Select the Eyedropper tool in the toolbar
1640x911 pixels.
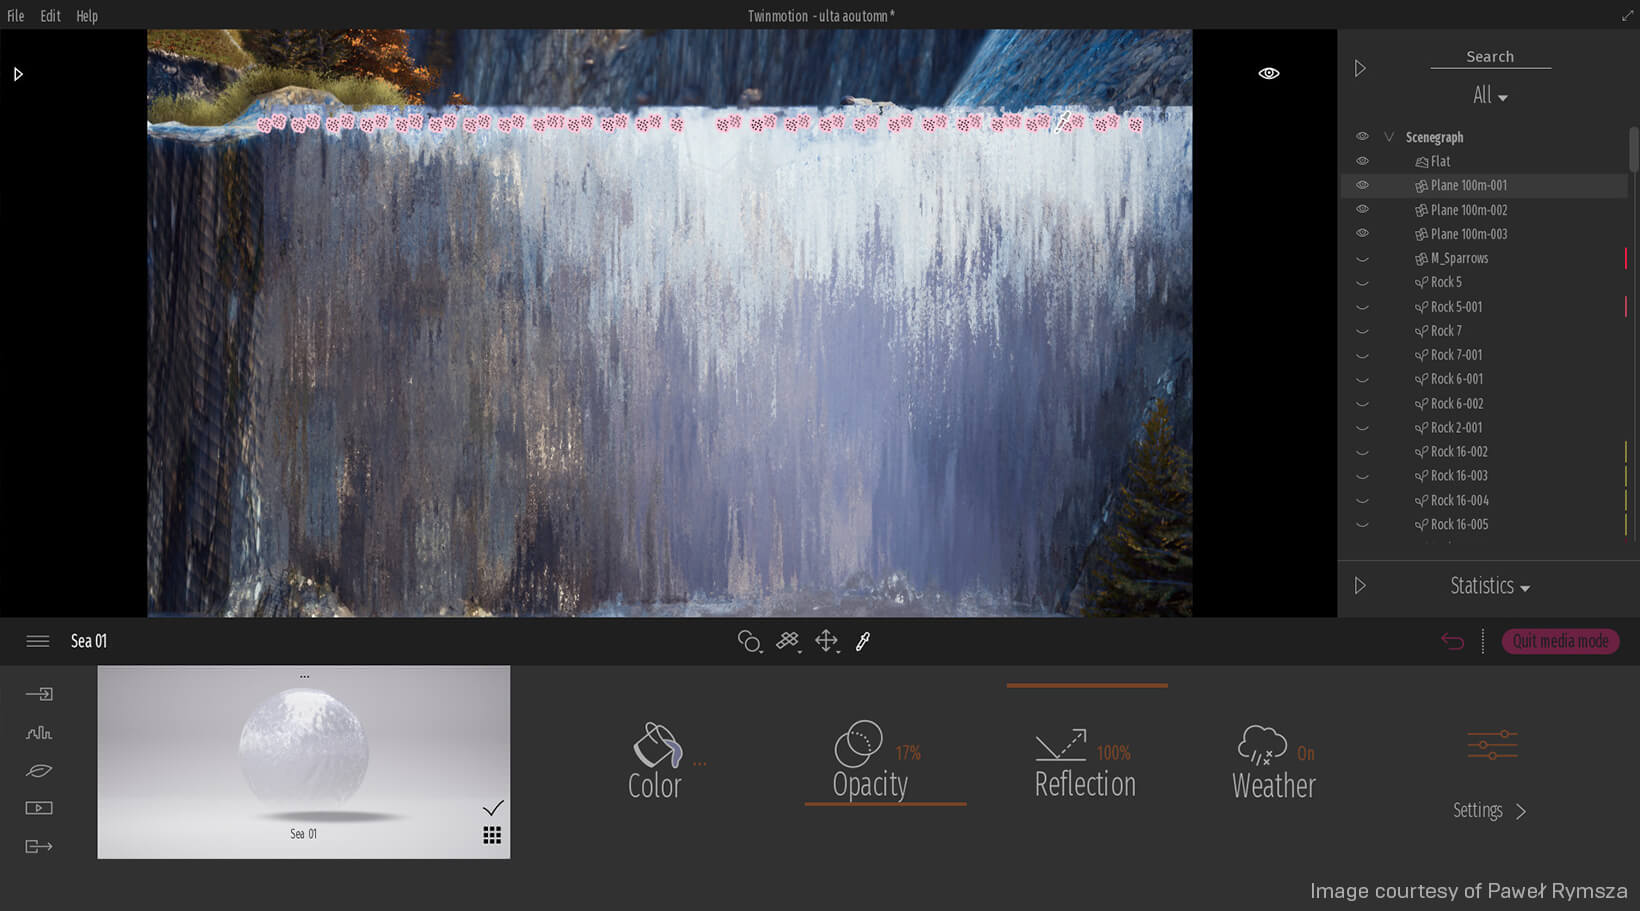coord(863,641)
